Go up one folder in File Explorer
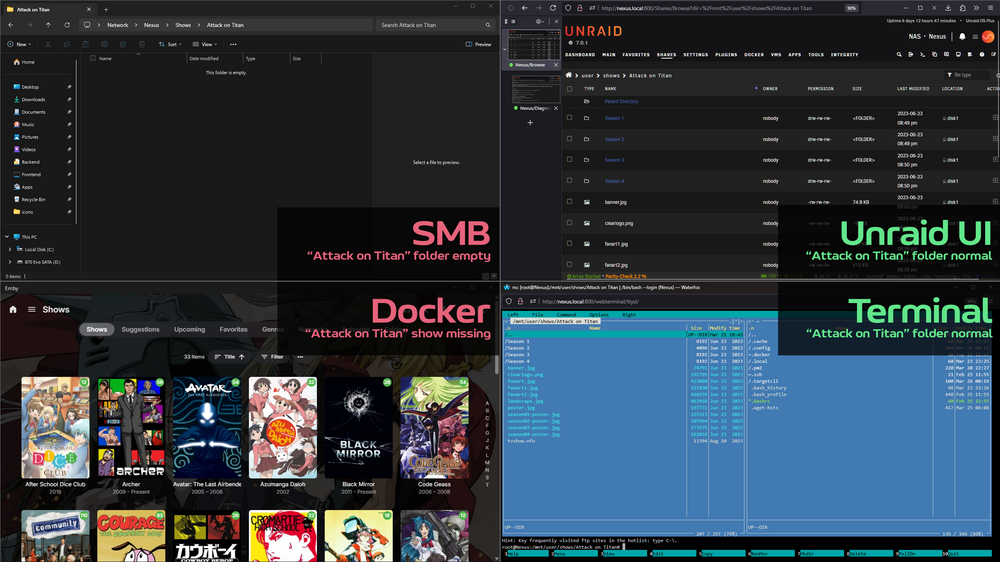The width and height of the screenshot is (1000, 562). pyautogui.click(x=48, y=25)
